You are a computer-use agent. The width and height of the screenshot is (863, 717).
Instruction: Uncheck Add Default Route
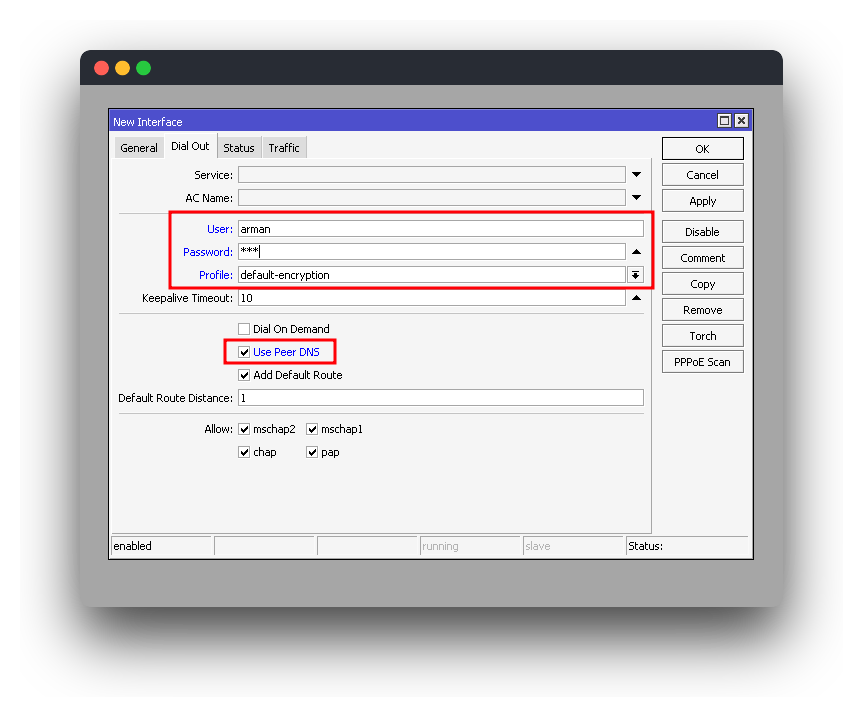click(244, 374)
